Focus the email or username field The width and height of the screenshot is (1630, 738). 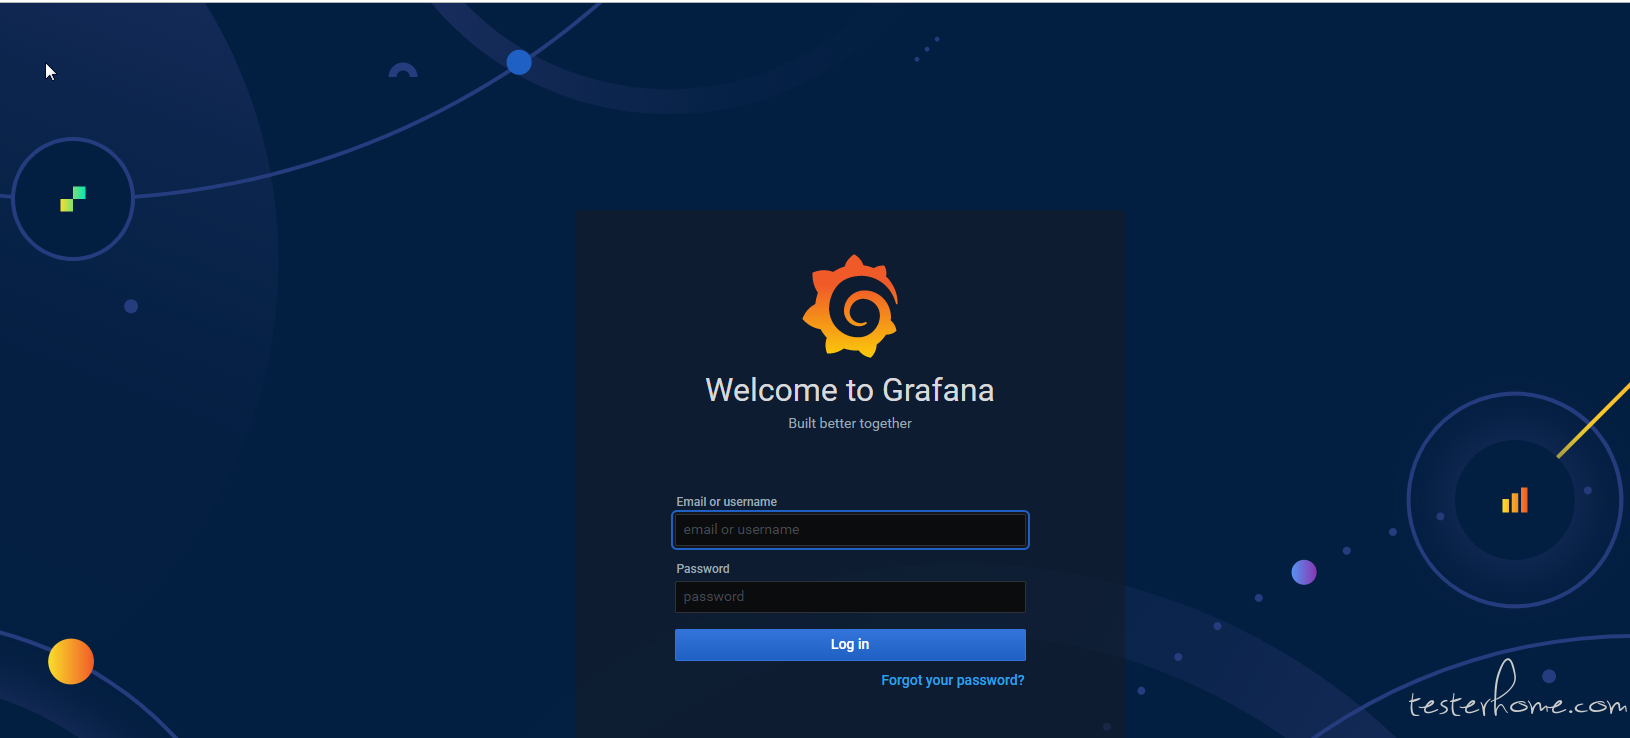click(x=850, y=530)
